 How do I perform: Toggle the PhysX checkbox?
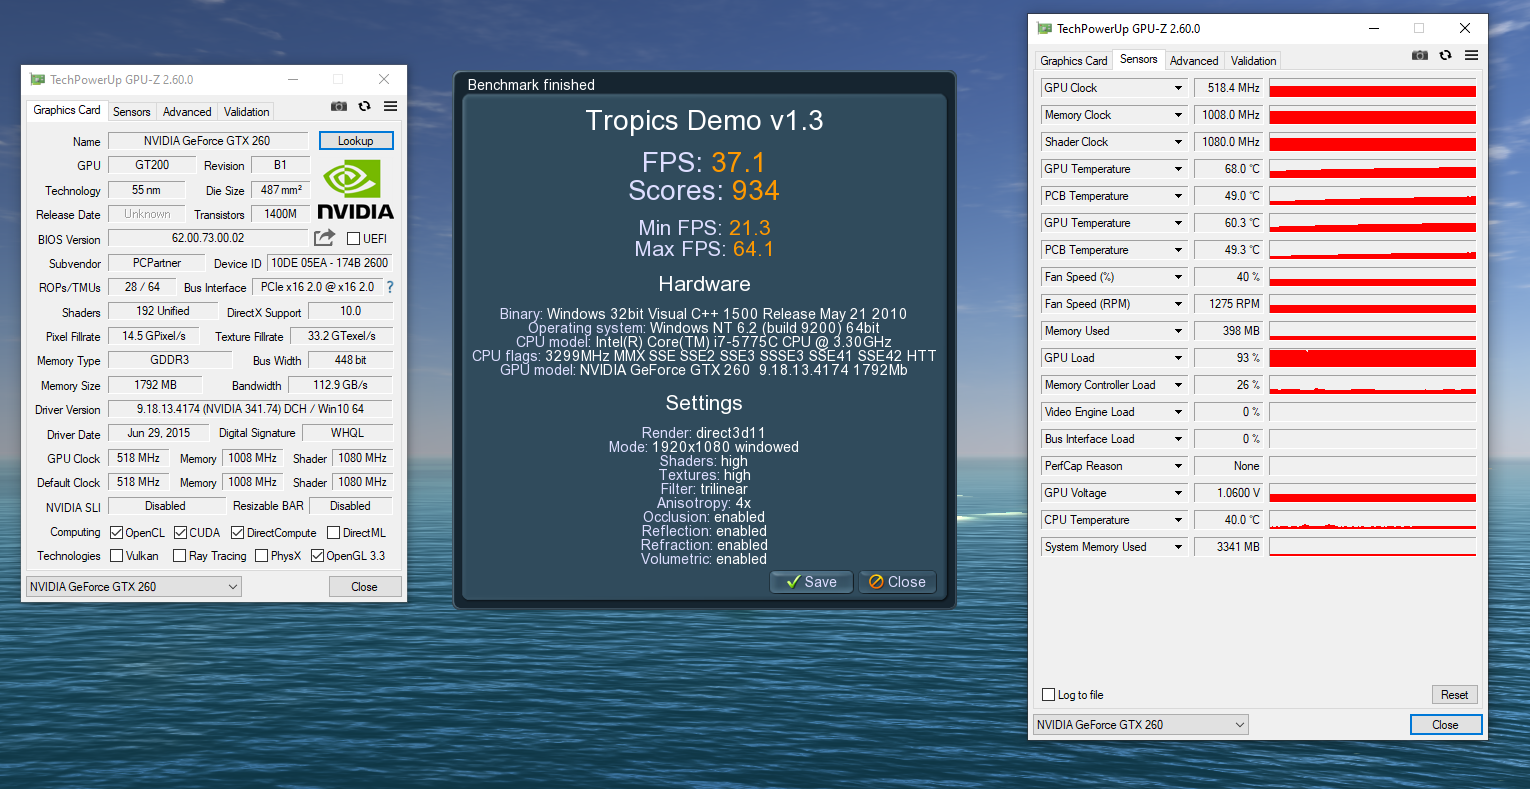coord(262,556)
